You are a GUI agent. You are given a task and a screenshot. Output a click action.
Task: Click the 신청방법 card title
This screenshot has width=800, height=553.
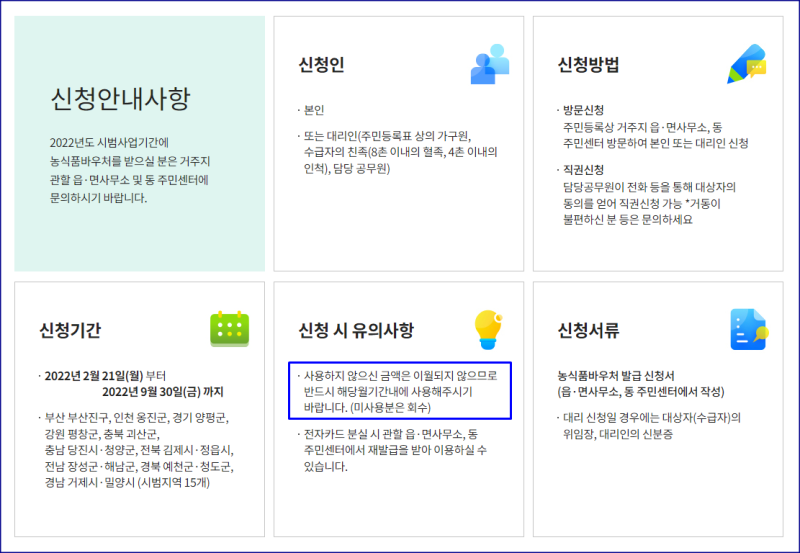point(588,64)
